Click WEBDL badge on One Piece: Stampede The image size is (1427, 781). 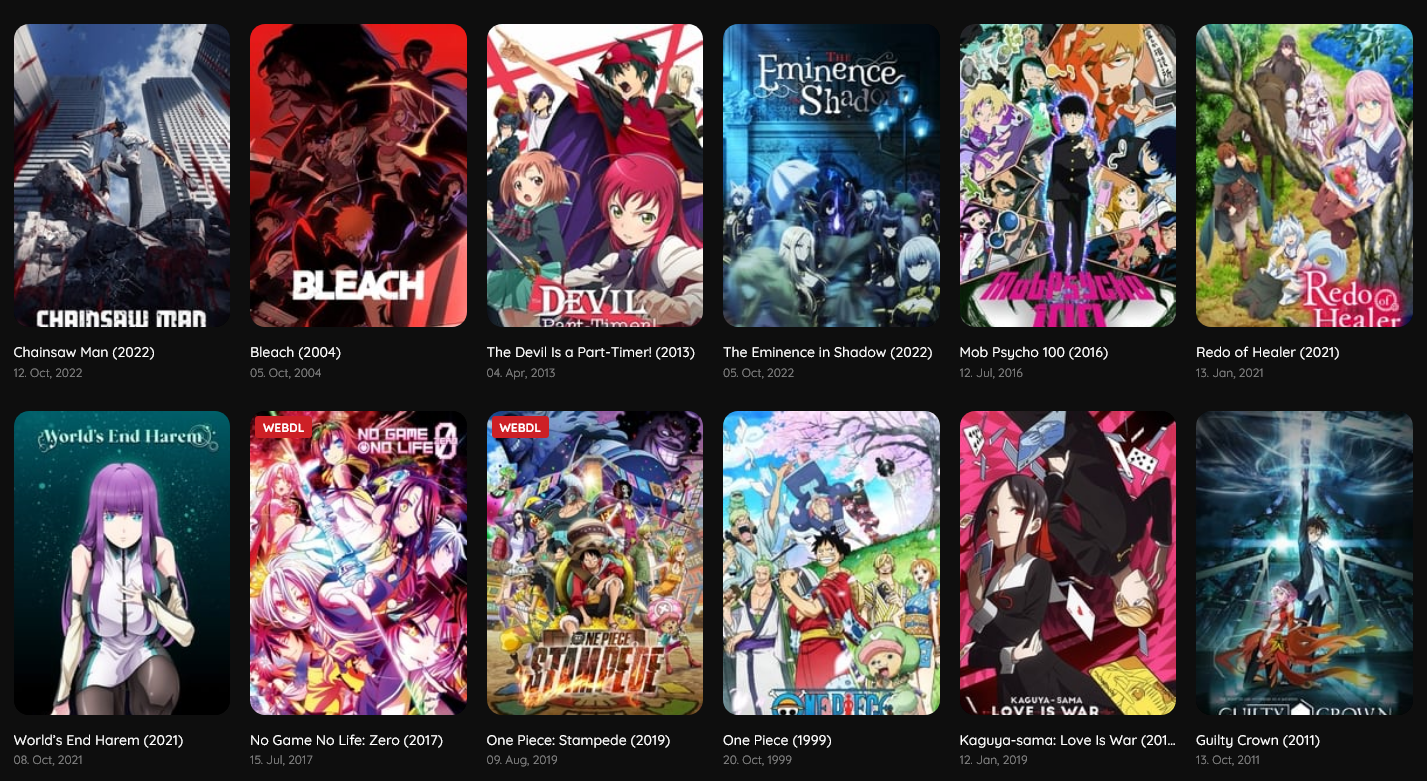click(520, 428)
